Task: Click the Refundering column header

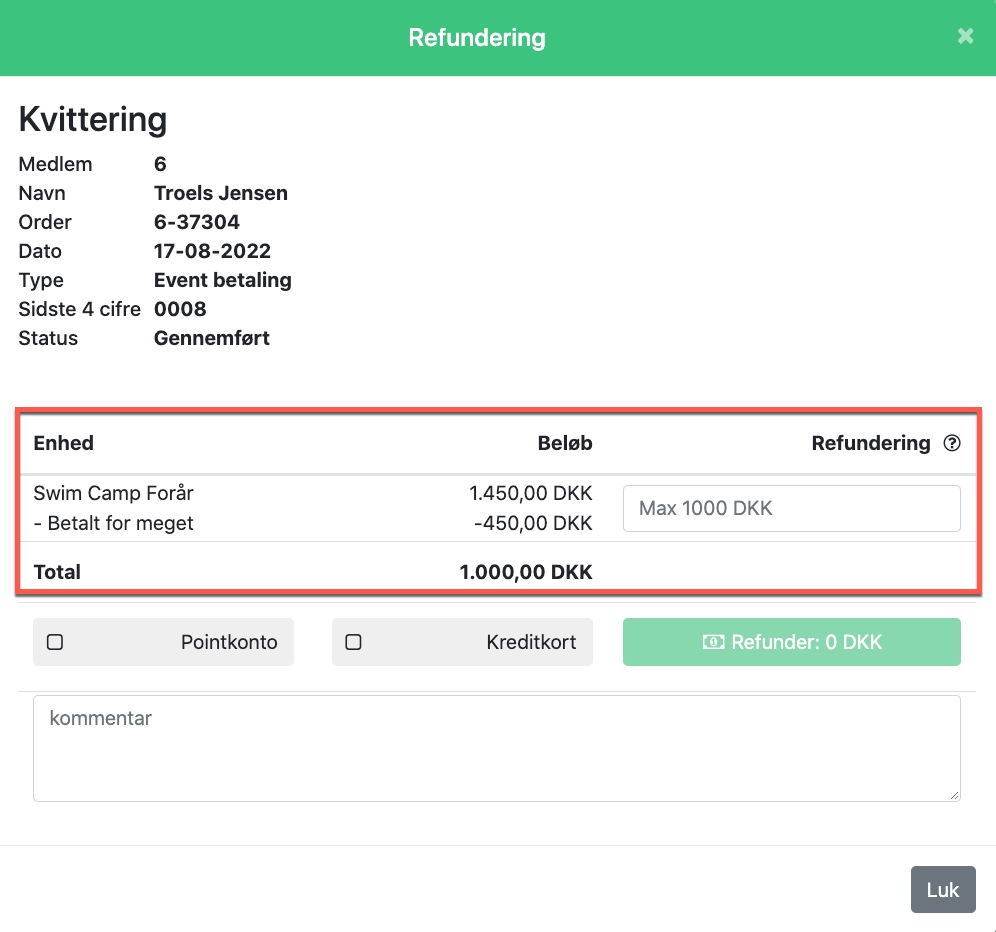Action: [870, 443]
